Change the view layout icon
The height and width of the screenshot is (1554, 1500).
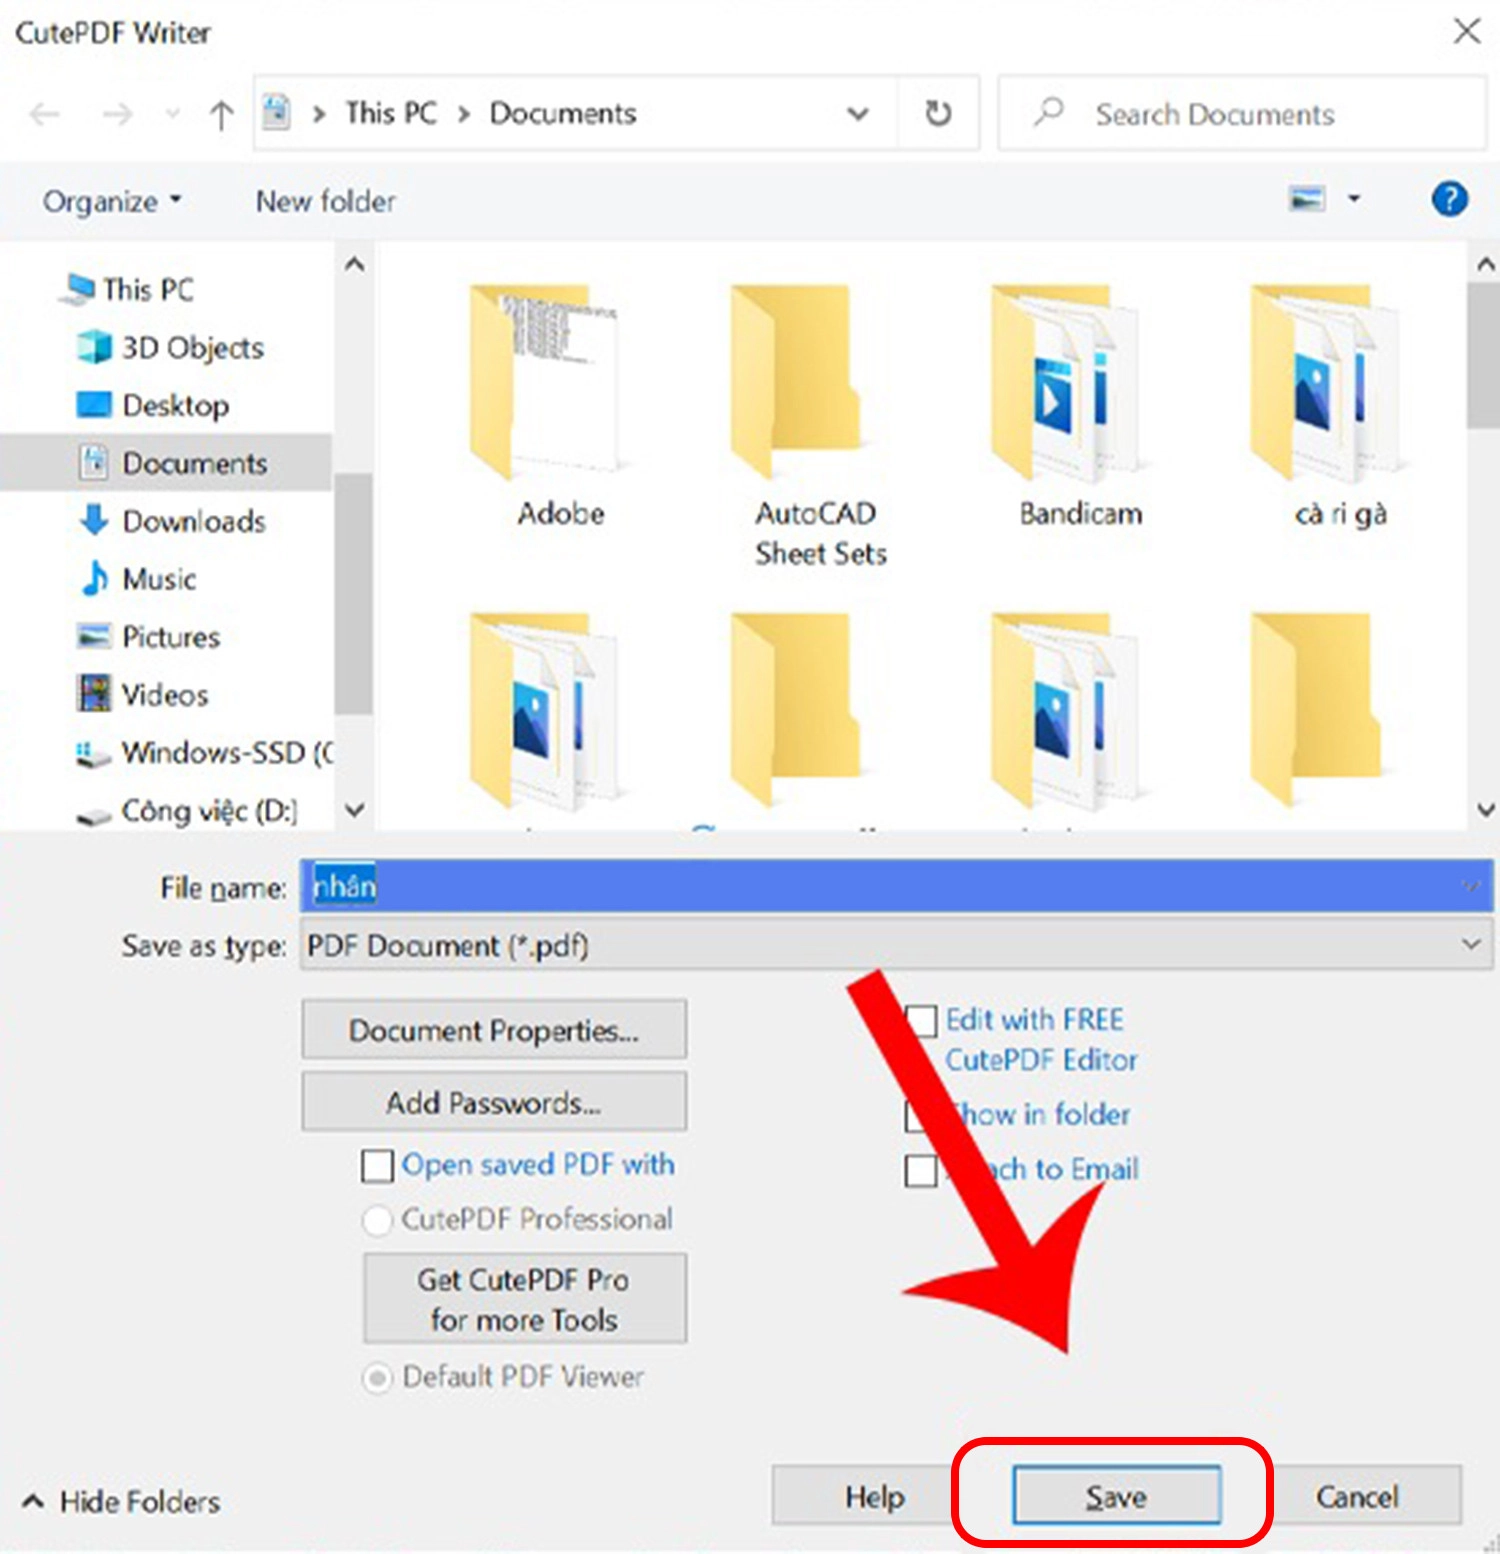pyautogui.click(x=1307, y=199)
